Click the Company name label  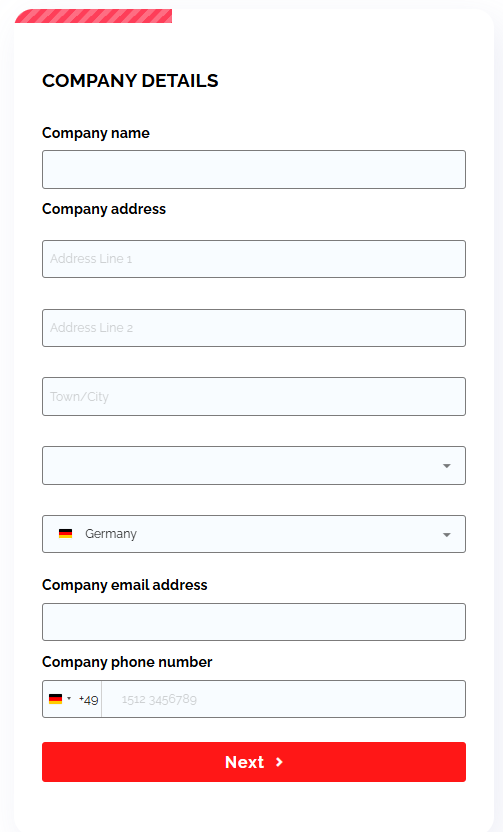click(96, 133)
